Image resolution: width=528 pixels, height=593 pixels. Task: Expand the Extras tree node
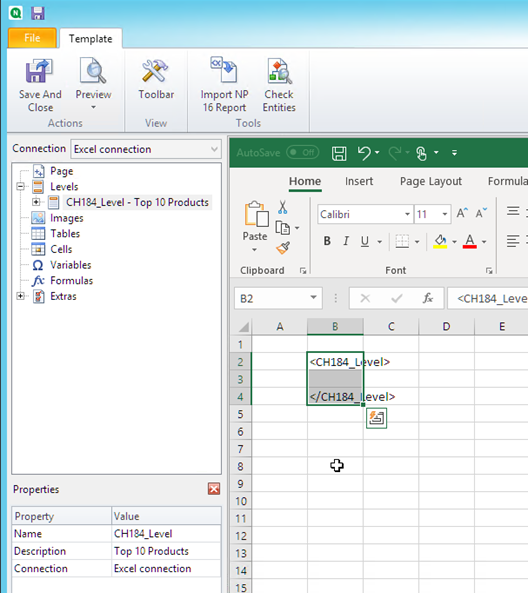pyautogui.click(x=20, y=296)
